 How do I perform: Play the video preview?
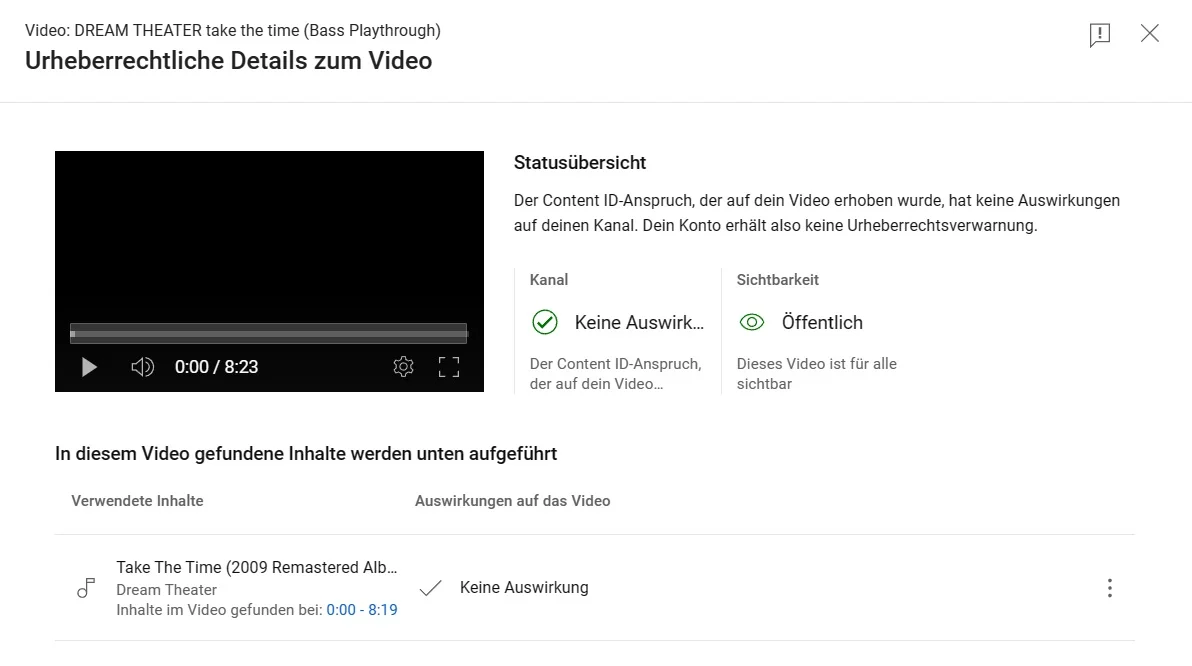pyautogui.click(x=88, y=367)
